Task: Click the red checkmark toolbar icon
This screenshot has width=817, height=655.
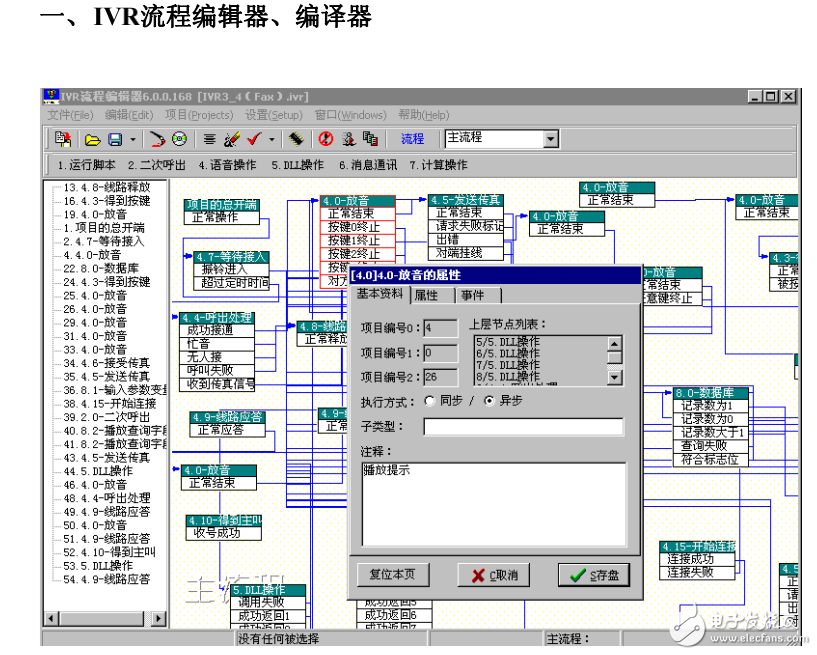Action: click(x=253, y=139)
